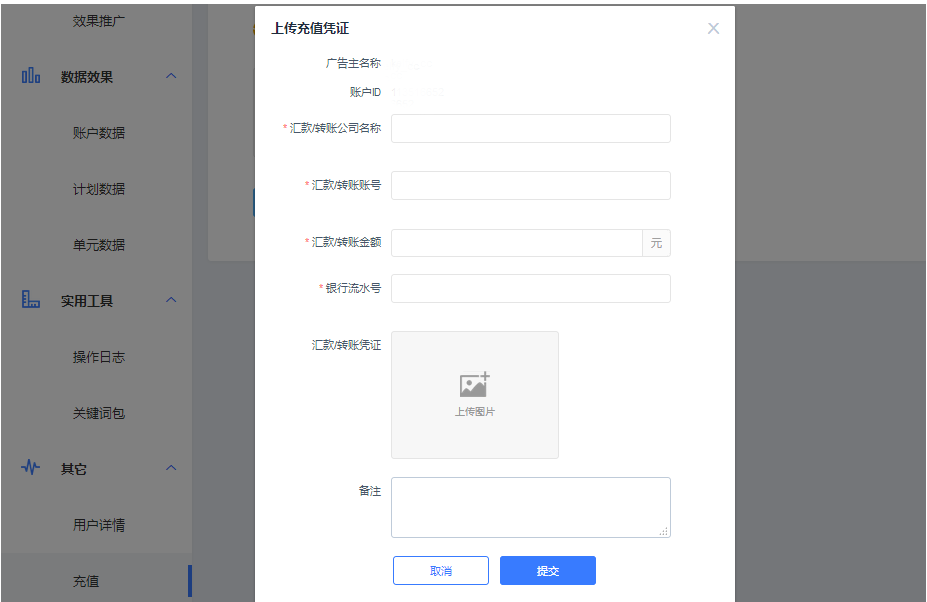The height and width of the screenshot is (602, 927).
Task: Collapse the 实用工具 section
Action: pyautogui.click(x=171, y=299)
